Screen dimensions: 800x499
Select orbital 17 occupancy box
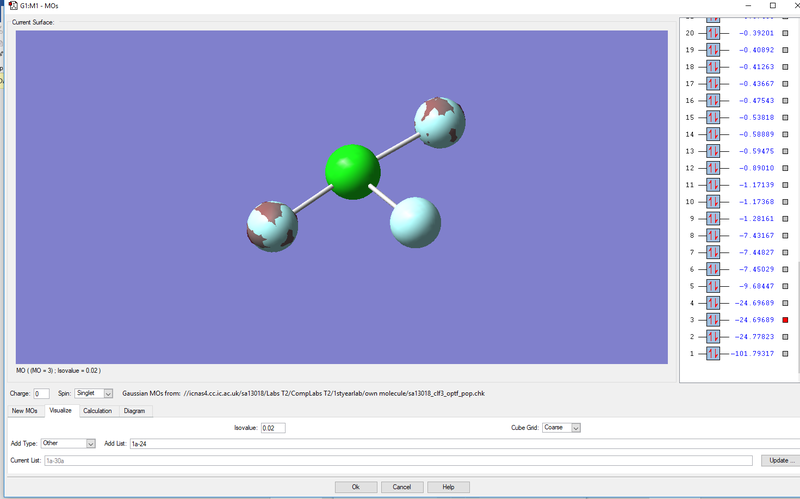click(713, 84)
